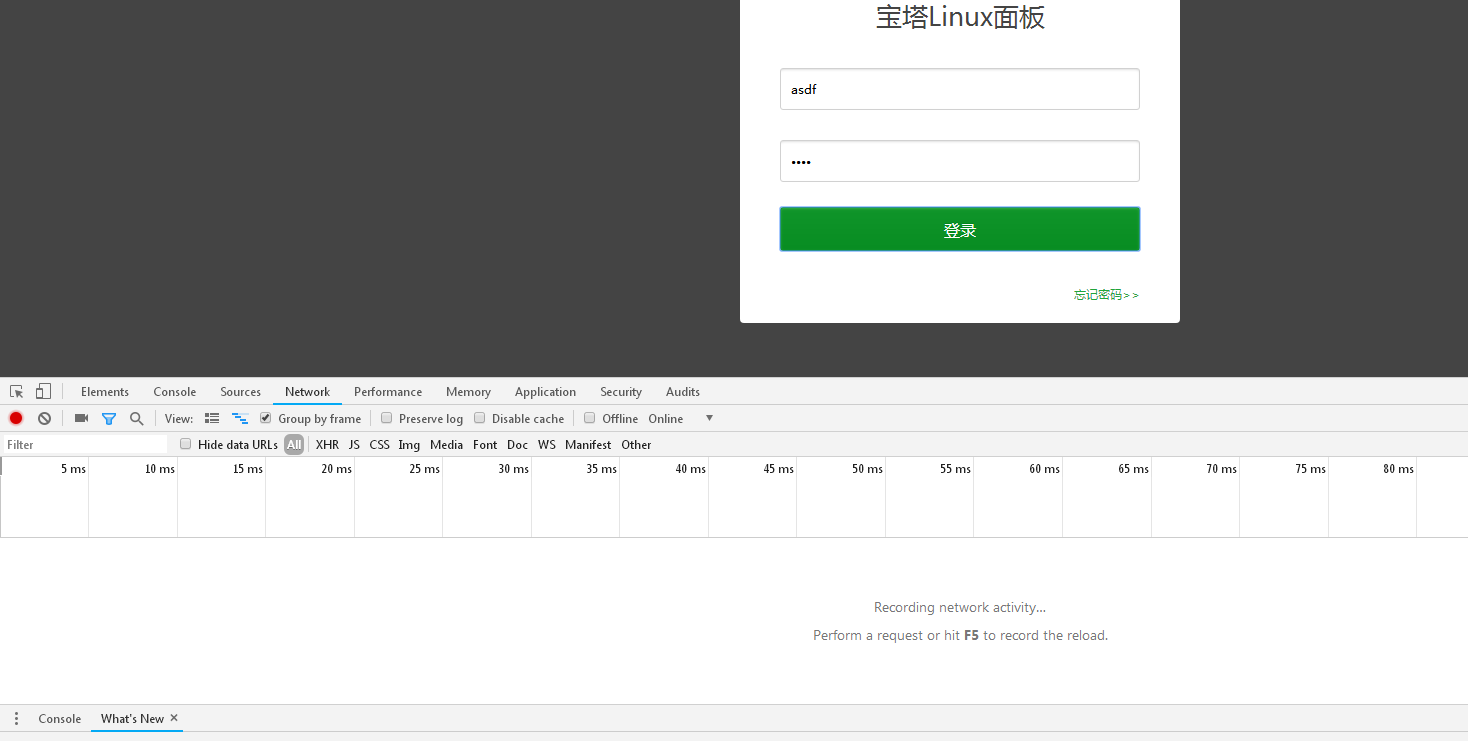
Task: Check Hide data URLs option
Action: point(186,444)
